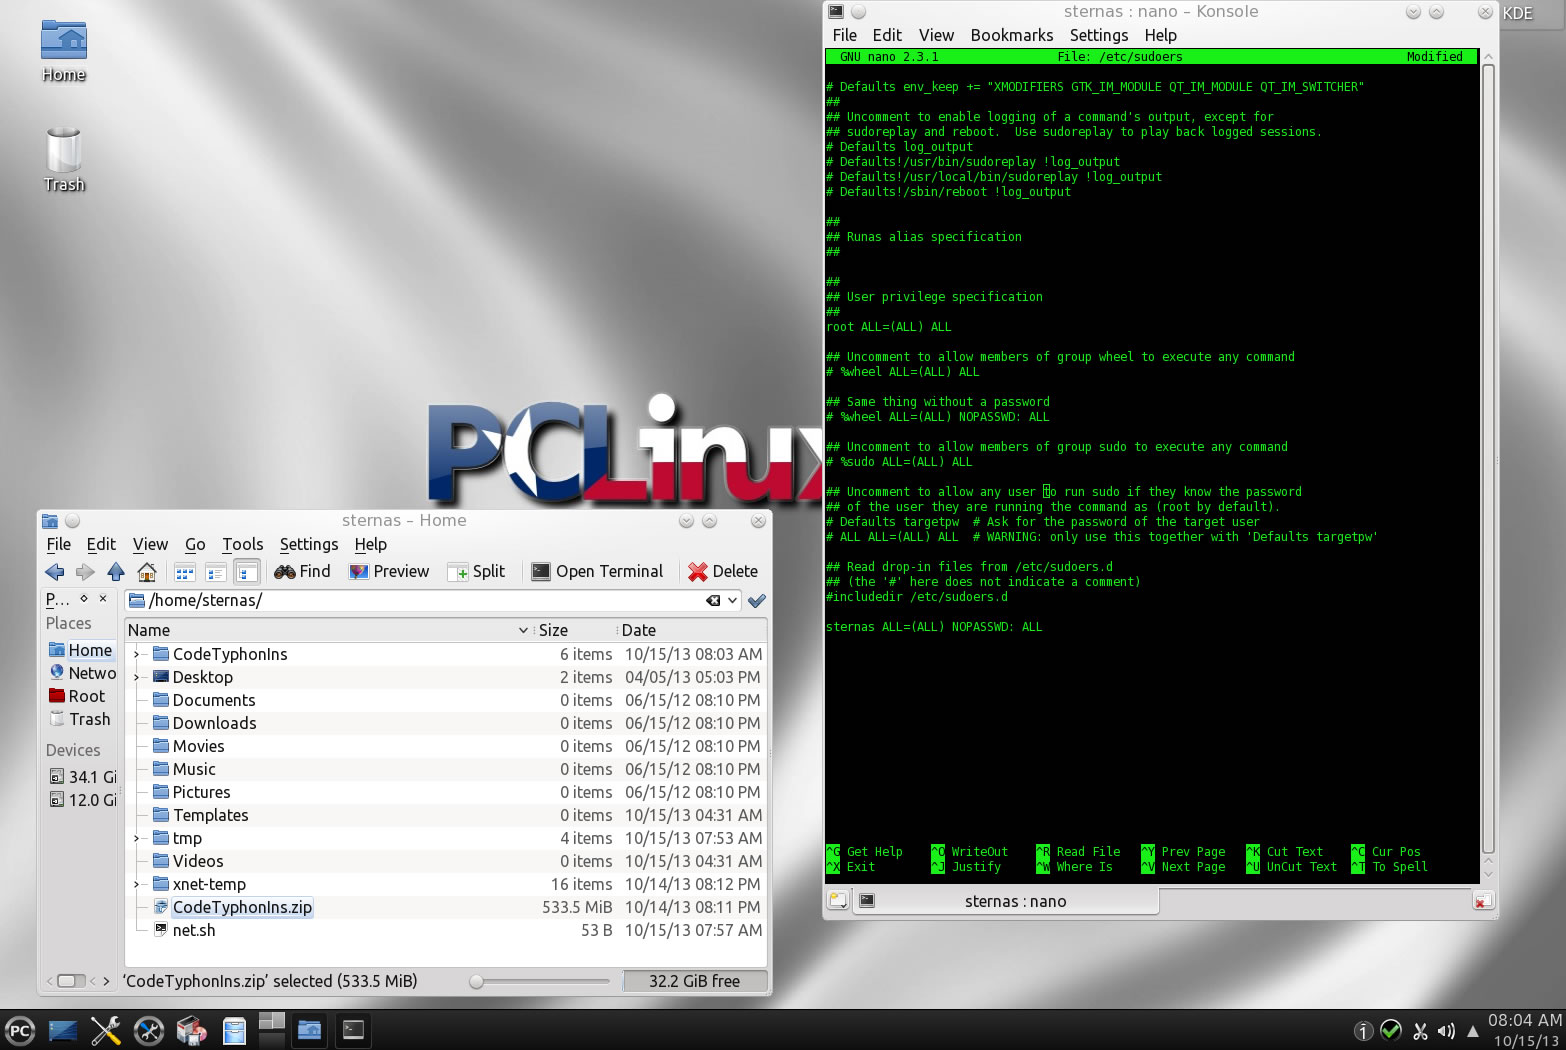Image resolution: width=1566 pixels, height=1050 pixels.
Task: Switch Dolphin to Details view mode
Action: pos(247,572)
